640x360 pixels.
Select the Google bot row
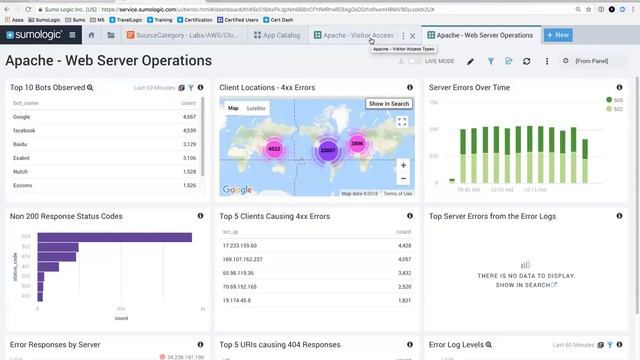104,117
